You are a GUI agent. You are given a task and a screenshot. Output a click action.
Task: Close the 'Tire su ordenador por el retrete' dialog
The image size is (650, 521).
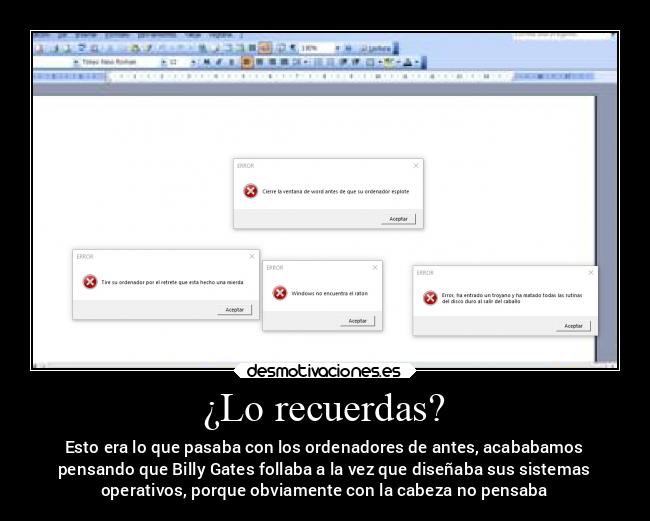252,256
